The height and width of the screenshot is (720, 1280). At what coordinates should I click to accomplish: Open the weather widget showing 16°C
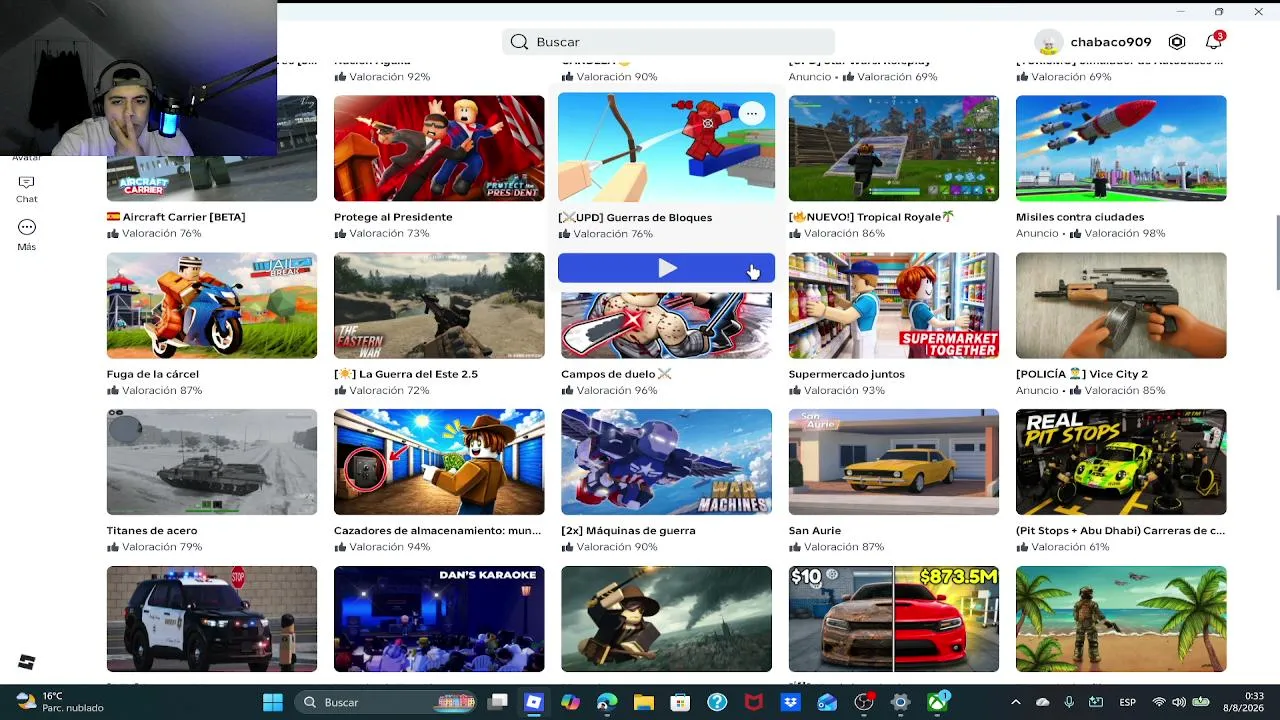(60, 702)
